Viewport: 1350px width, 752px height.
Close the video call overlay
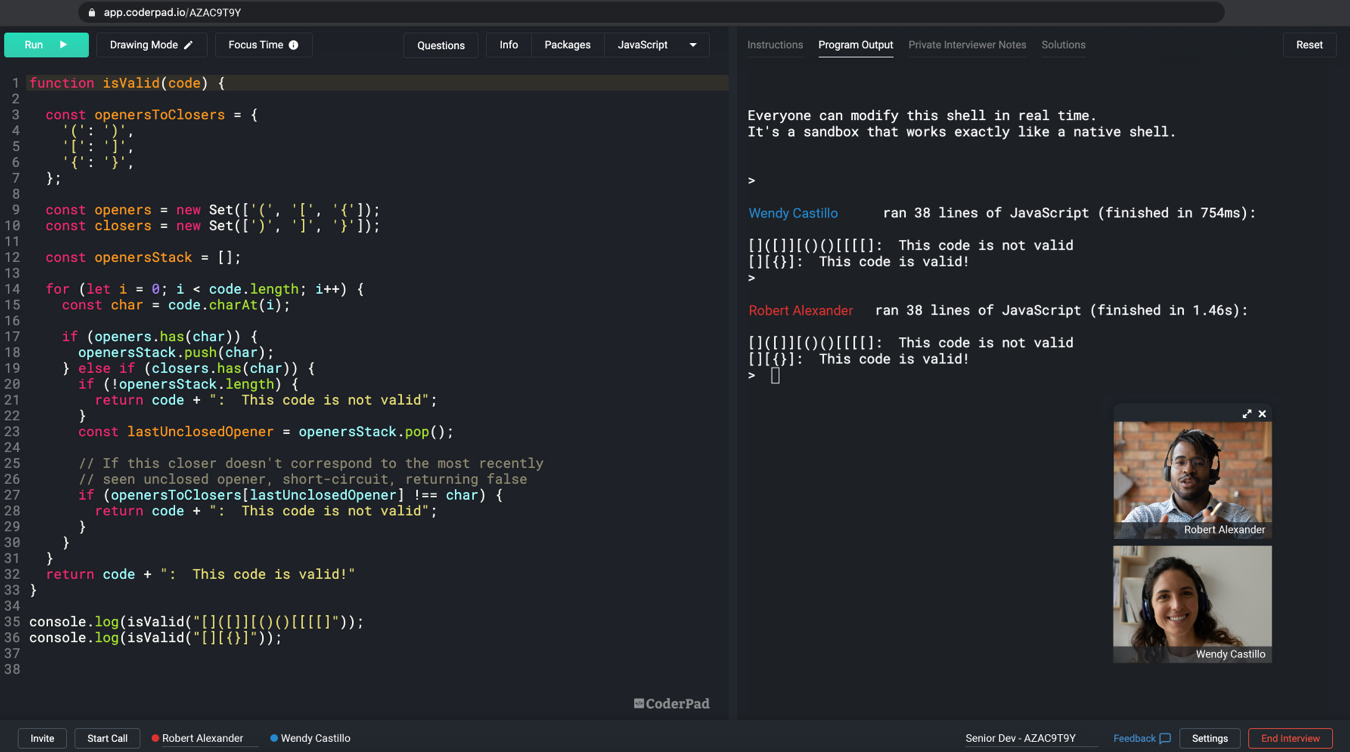pos(1262,413)
